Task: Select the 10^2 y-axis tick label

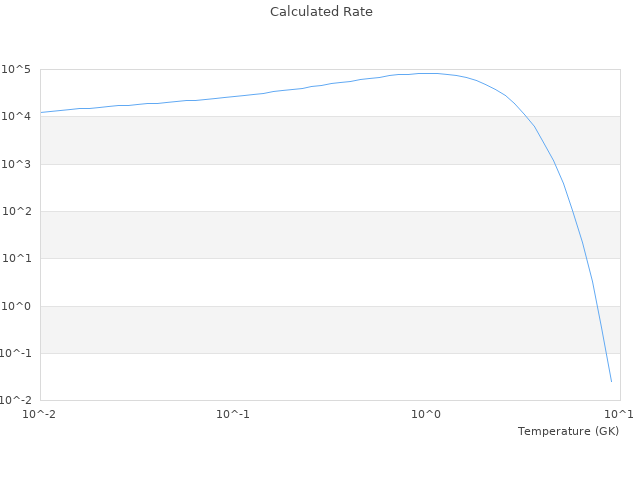Action: click(x=19, y=212)
